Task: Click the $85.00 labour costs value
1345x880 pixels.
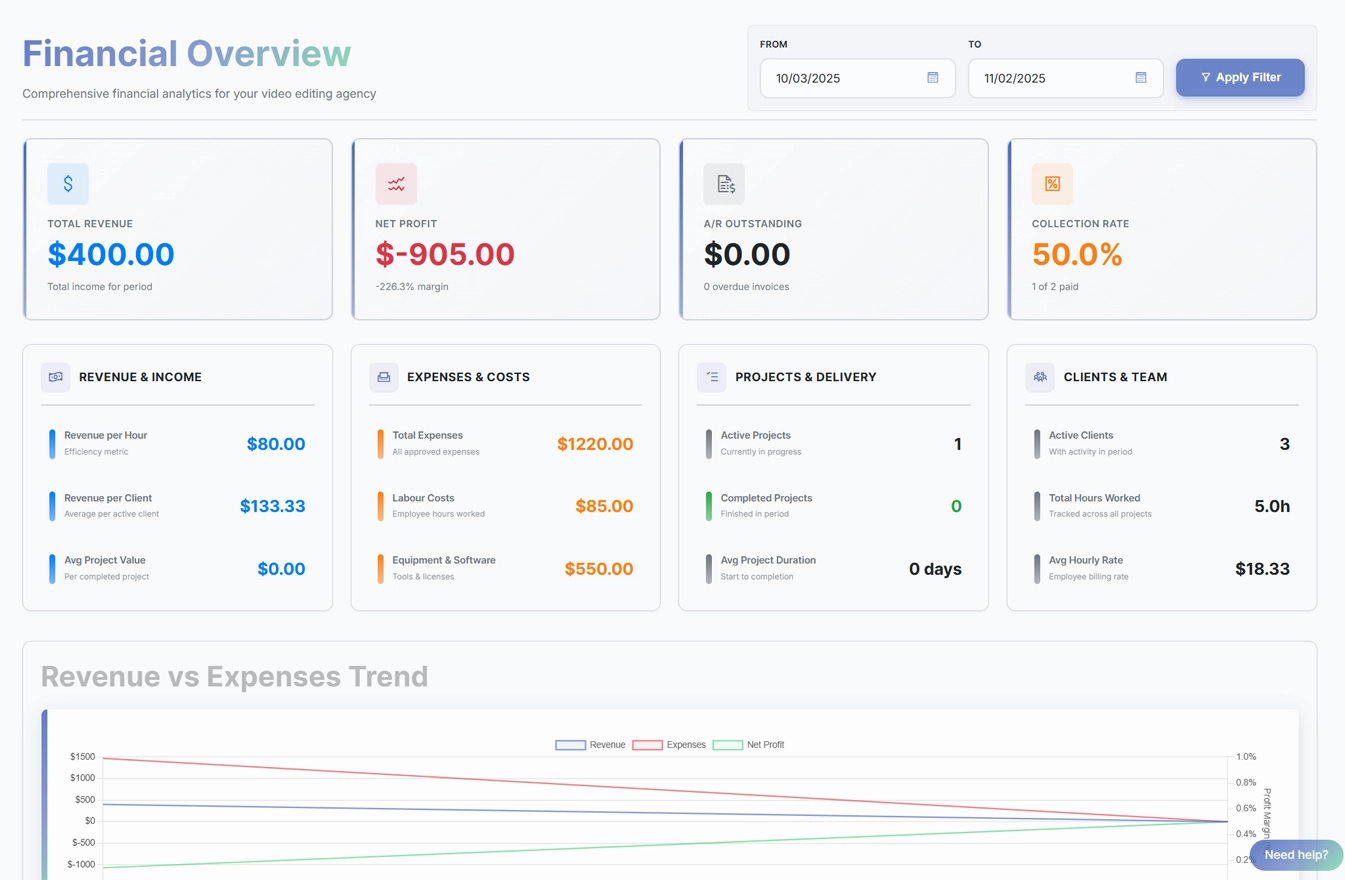Action: [x=604, y=506]
